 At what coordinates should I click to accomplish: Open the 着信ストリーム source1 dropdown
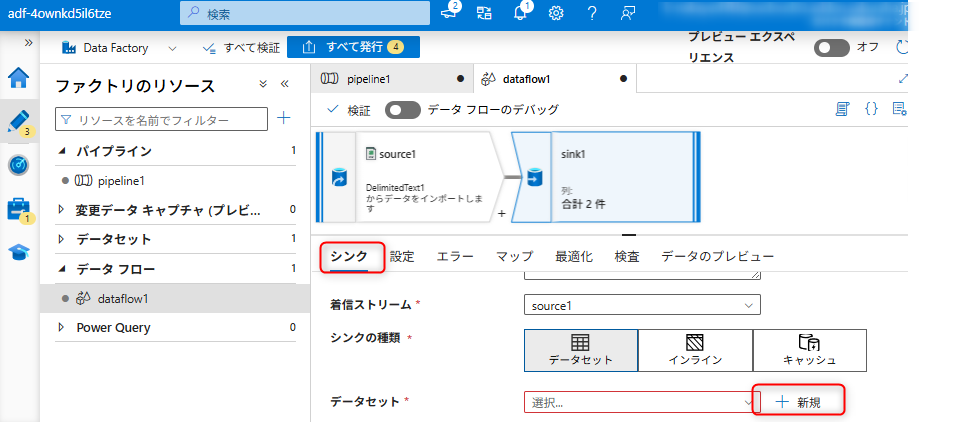pos(642,305)
